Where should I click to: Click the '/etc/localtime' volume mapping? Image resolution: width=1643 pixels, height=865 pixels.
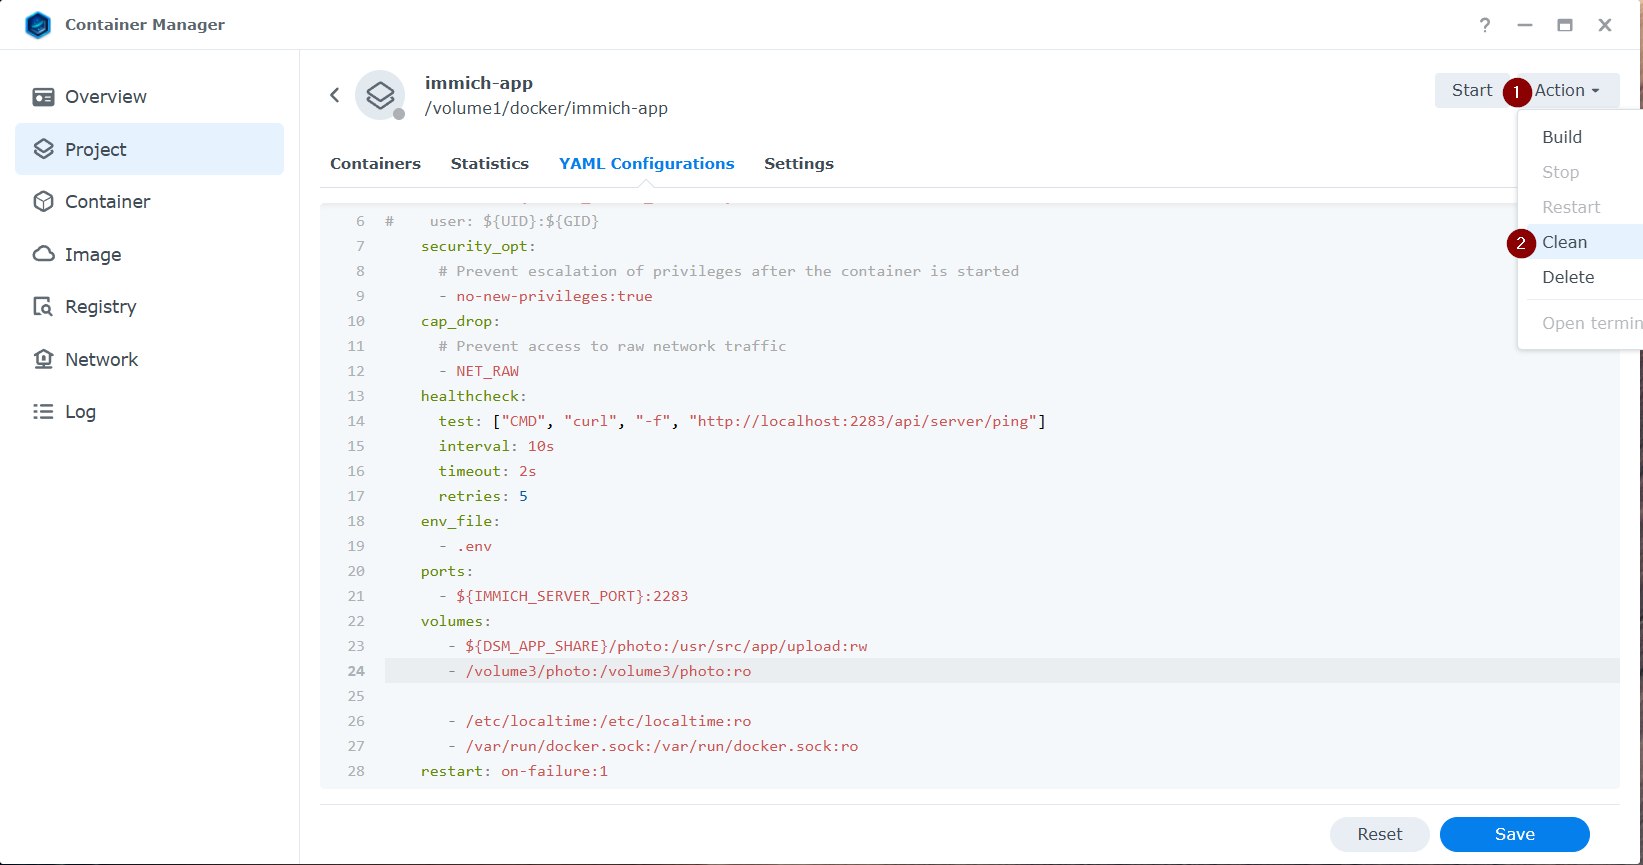[608, 721]
